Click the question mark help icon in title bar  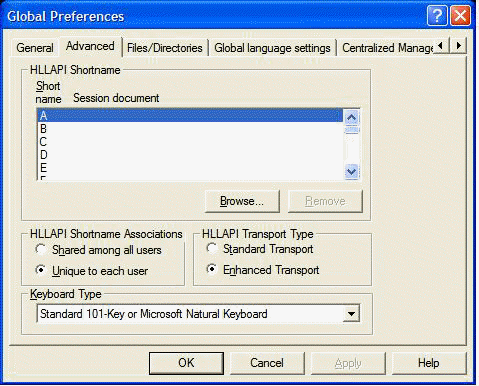coord(437,16)
